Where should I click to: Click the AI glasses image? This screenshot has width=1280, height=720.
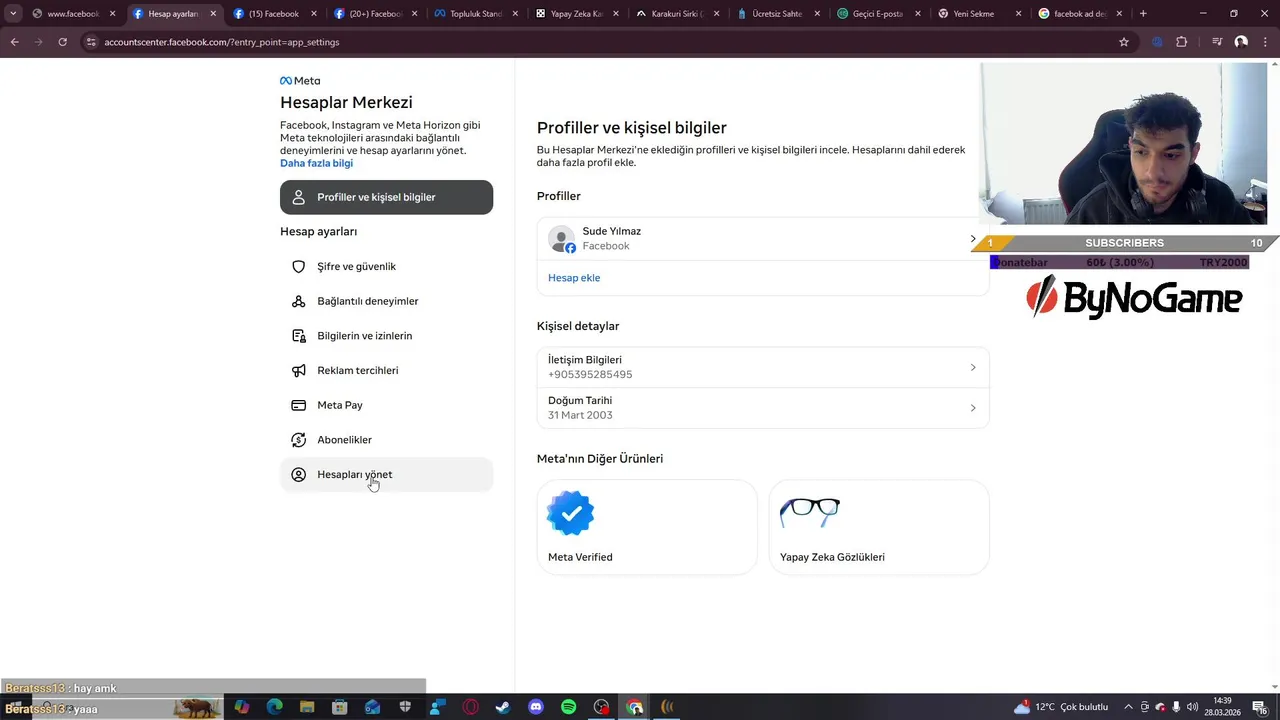809,512
